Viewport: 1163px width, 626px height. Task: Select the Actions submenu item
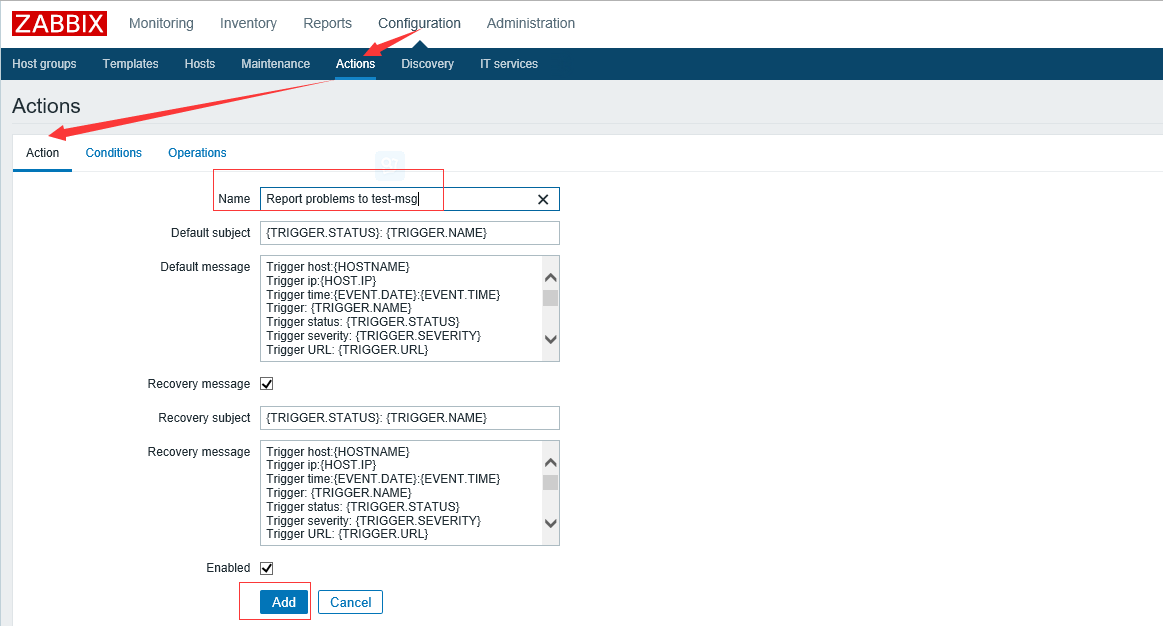coord(355,64)
